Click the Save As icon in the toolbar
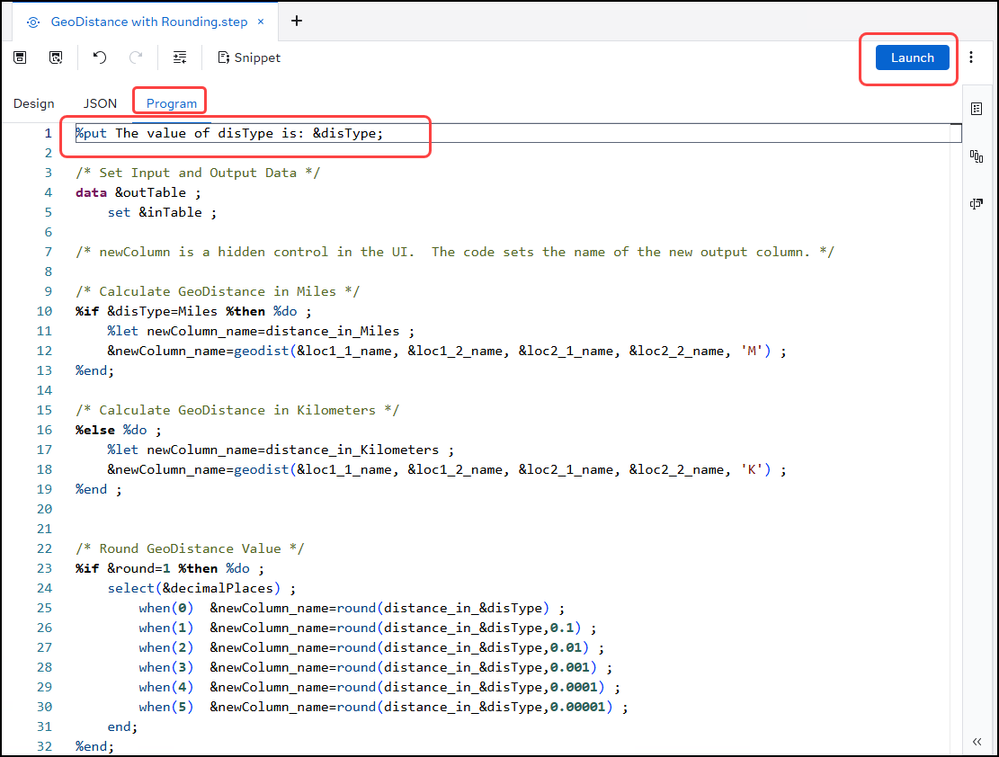The width and height of the screenshot is (999, 757). pyautogui.click(x=56, y=57)
